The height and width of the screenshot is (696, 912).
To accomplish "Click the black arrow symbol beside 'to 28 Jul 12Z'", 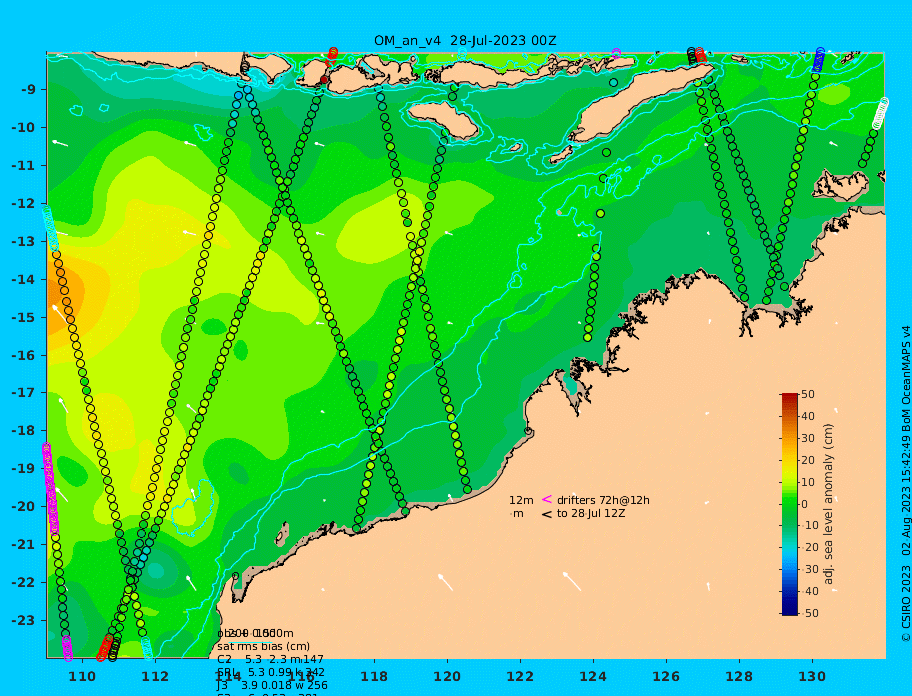I will [547, 514].
